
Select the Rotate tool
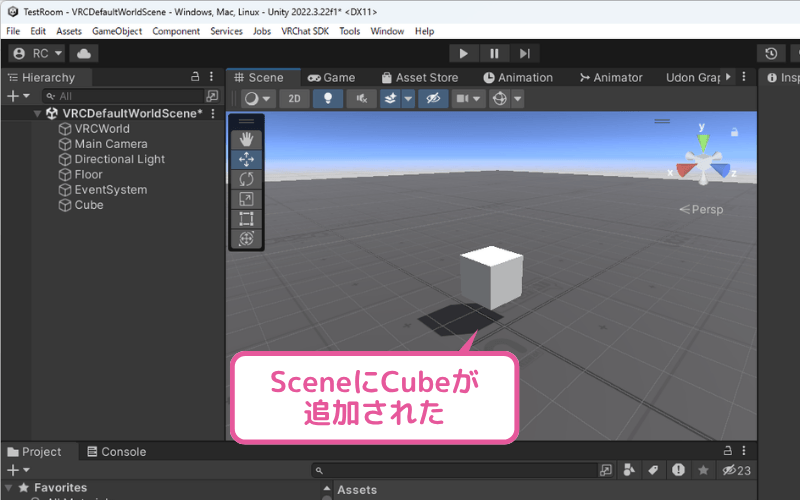point(246,179)
